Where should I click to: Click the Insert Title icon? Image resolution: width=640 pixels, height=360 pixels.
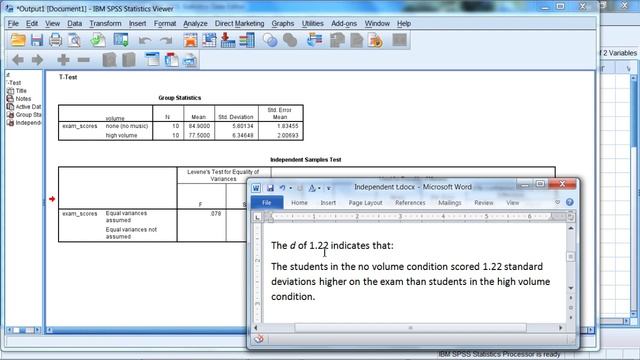pos(171,60)
